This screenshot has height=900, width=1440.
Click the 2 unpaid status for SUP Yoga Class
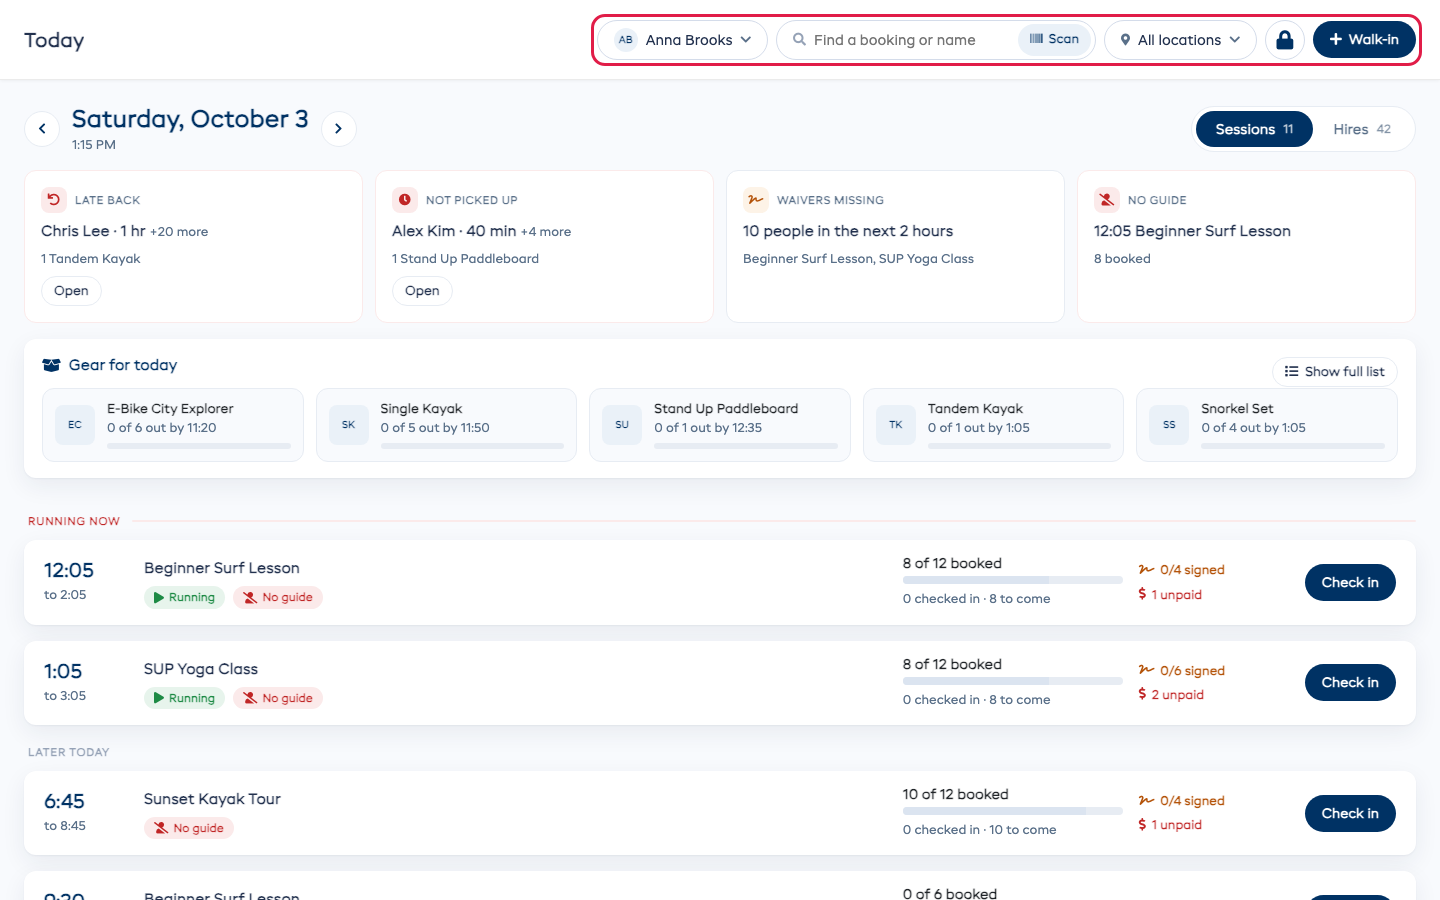pyautogui.click(x=1171, y=695)
